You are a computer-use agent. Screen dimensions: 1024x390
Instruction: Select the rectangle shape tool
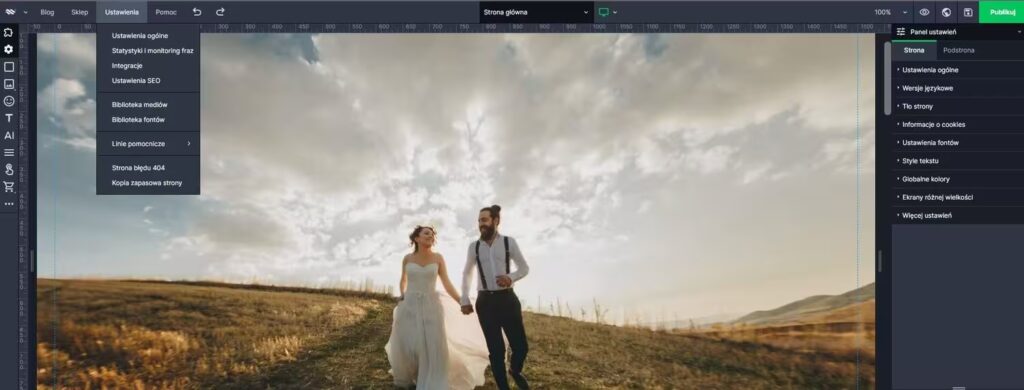8,67
